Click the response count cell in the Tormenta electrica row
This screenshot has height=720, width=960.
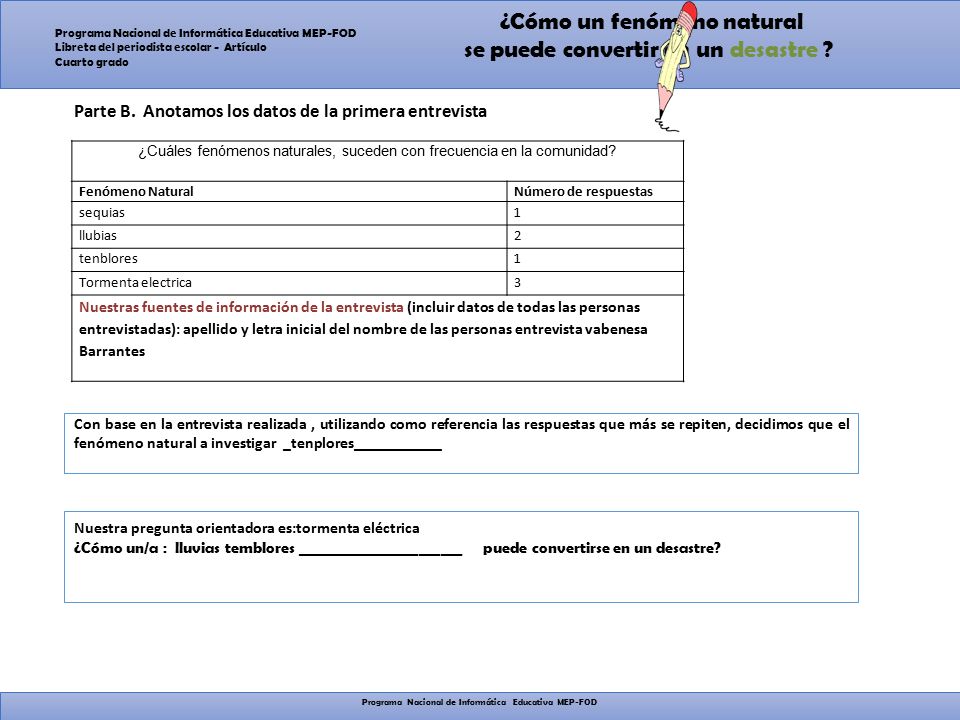coord(595,283)
